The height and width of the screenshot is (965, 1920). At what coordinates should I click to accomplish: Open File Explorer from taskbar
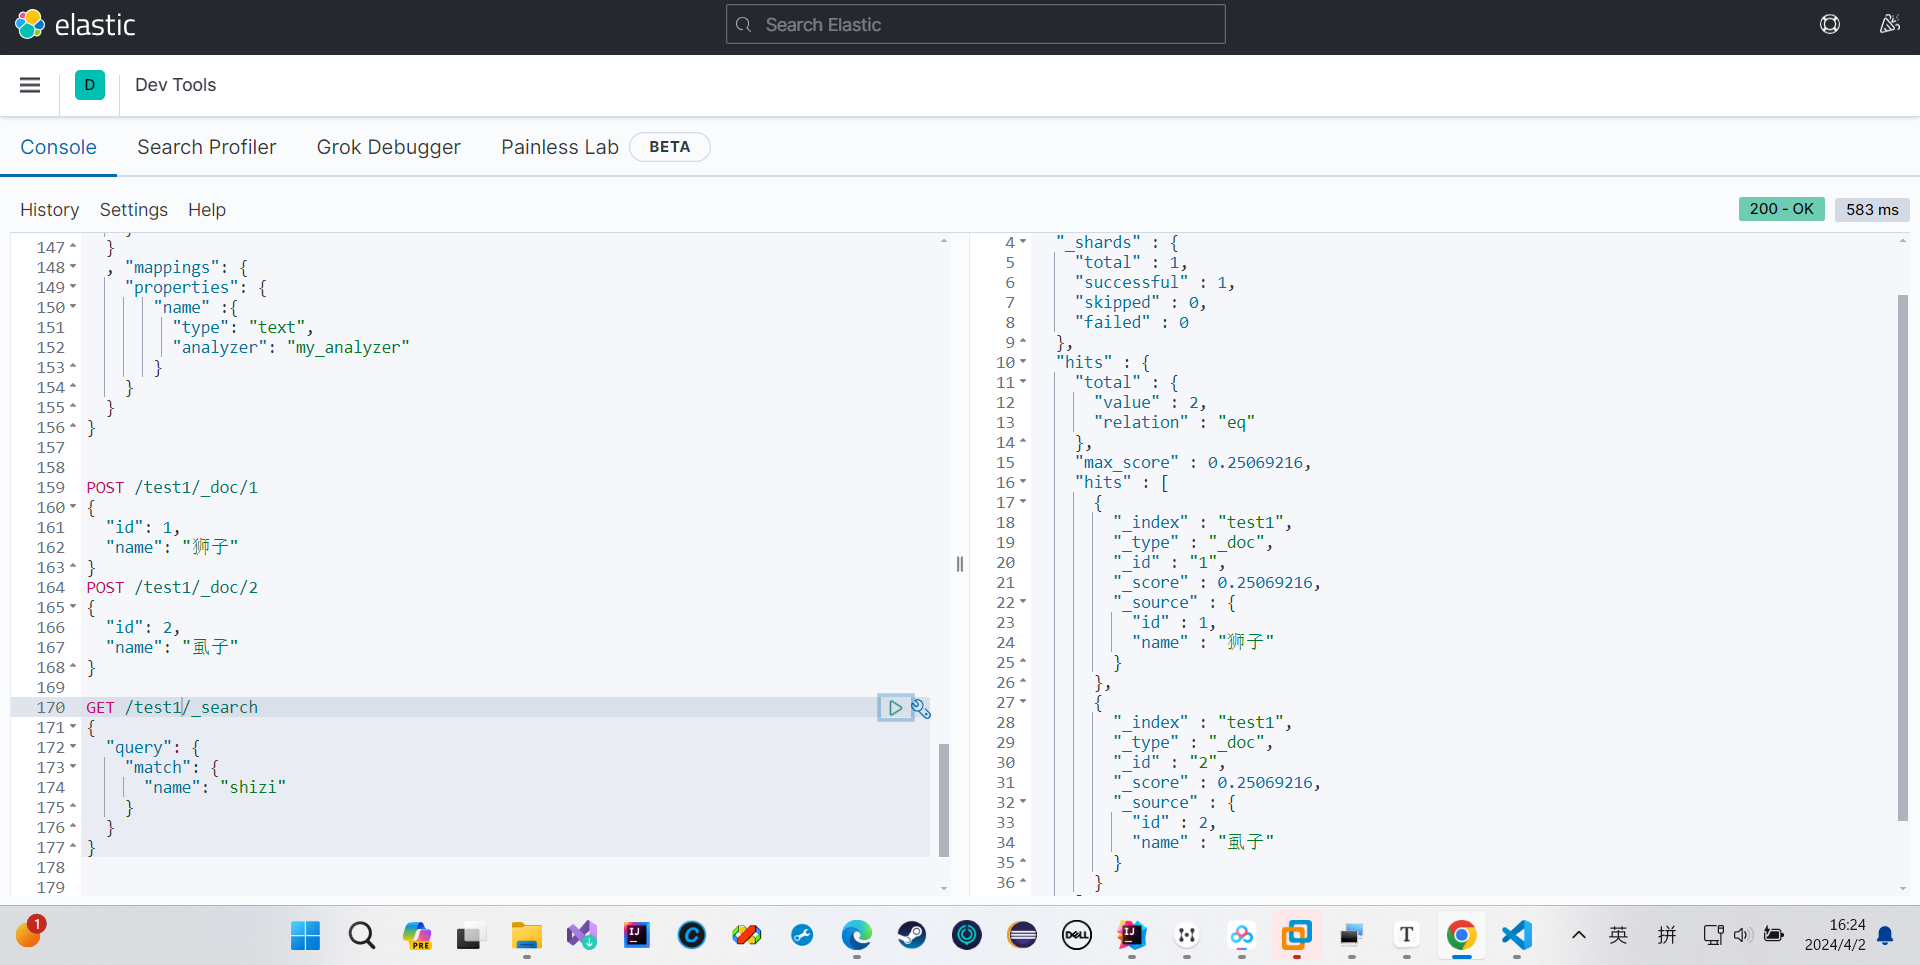(x=526, y=936)
